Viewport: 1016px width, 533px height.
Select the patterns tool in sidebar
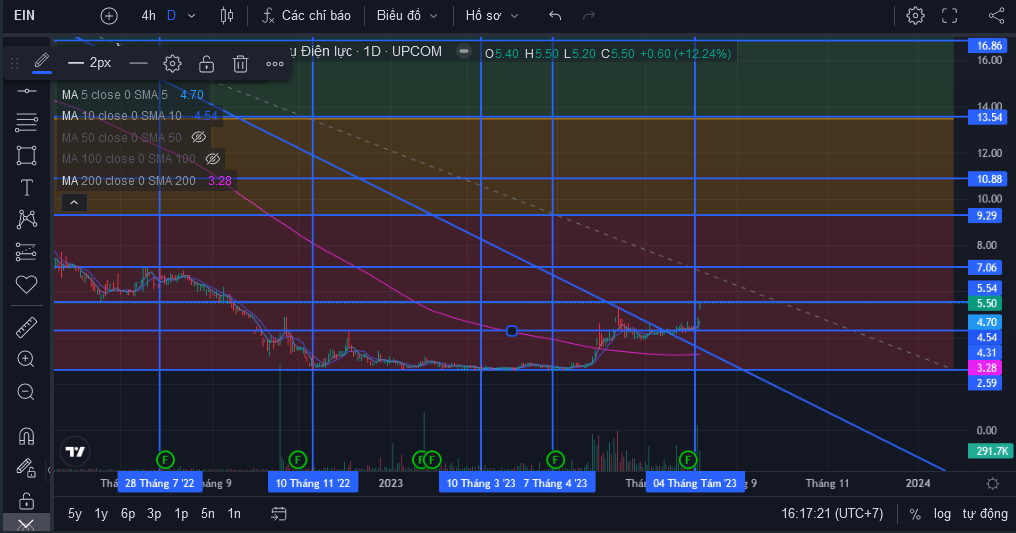pos(27,220)
